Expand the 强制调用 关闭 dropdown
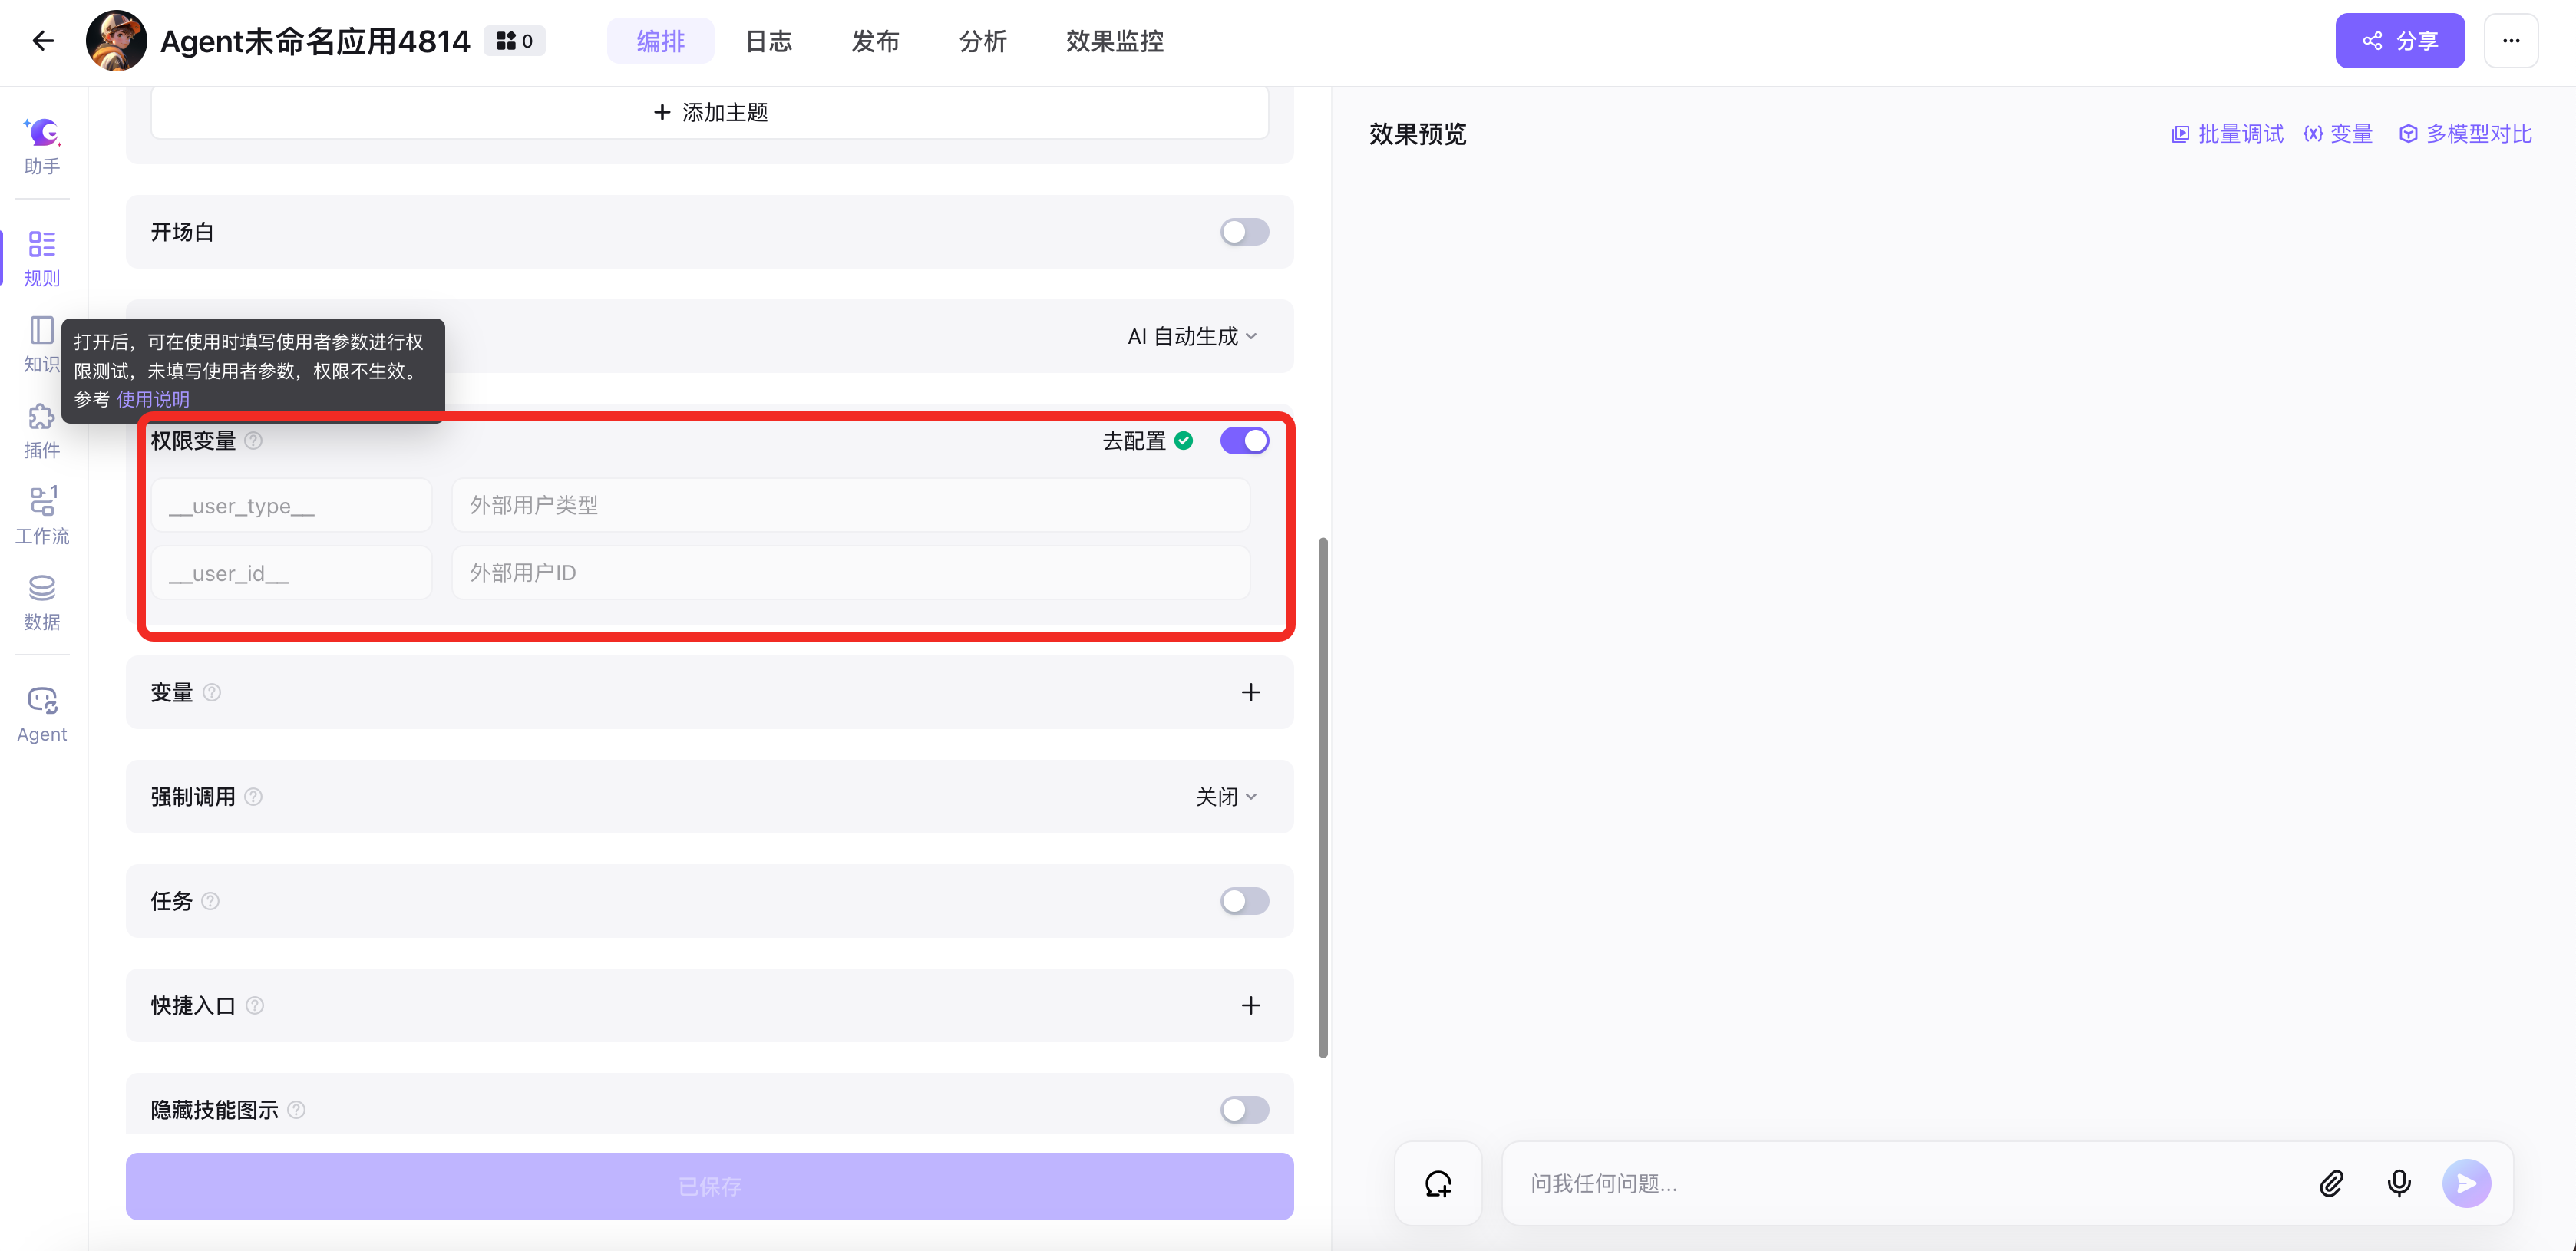Viewport: 2576px width, 1251px height. click(1226, 797)
